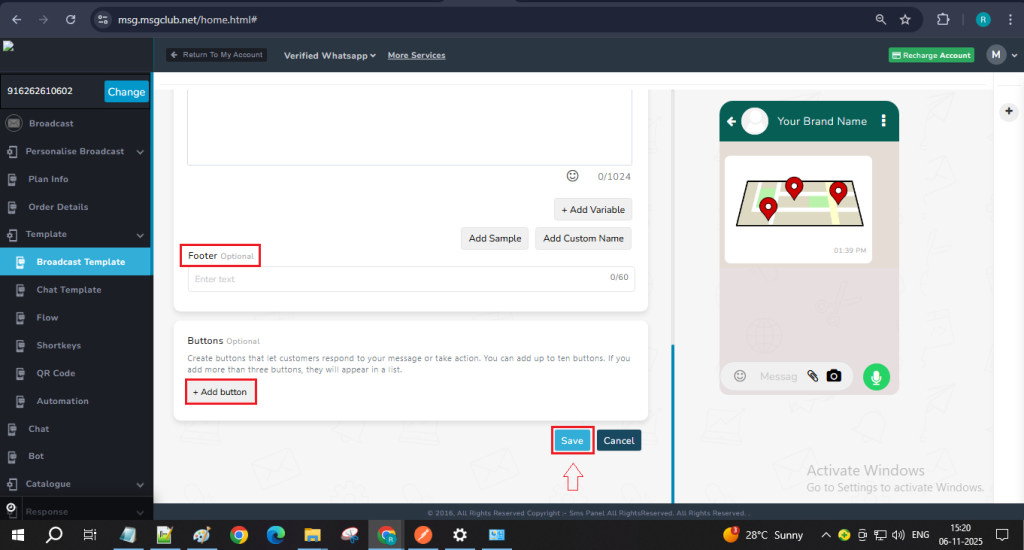Image resolution: width=1024 pixels, height=550 pixels.
Task: Open Windows taskbar search
Action: [x=55, y=535]
